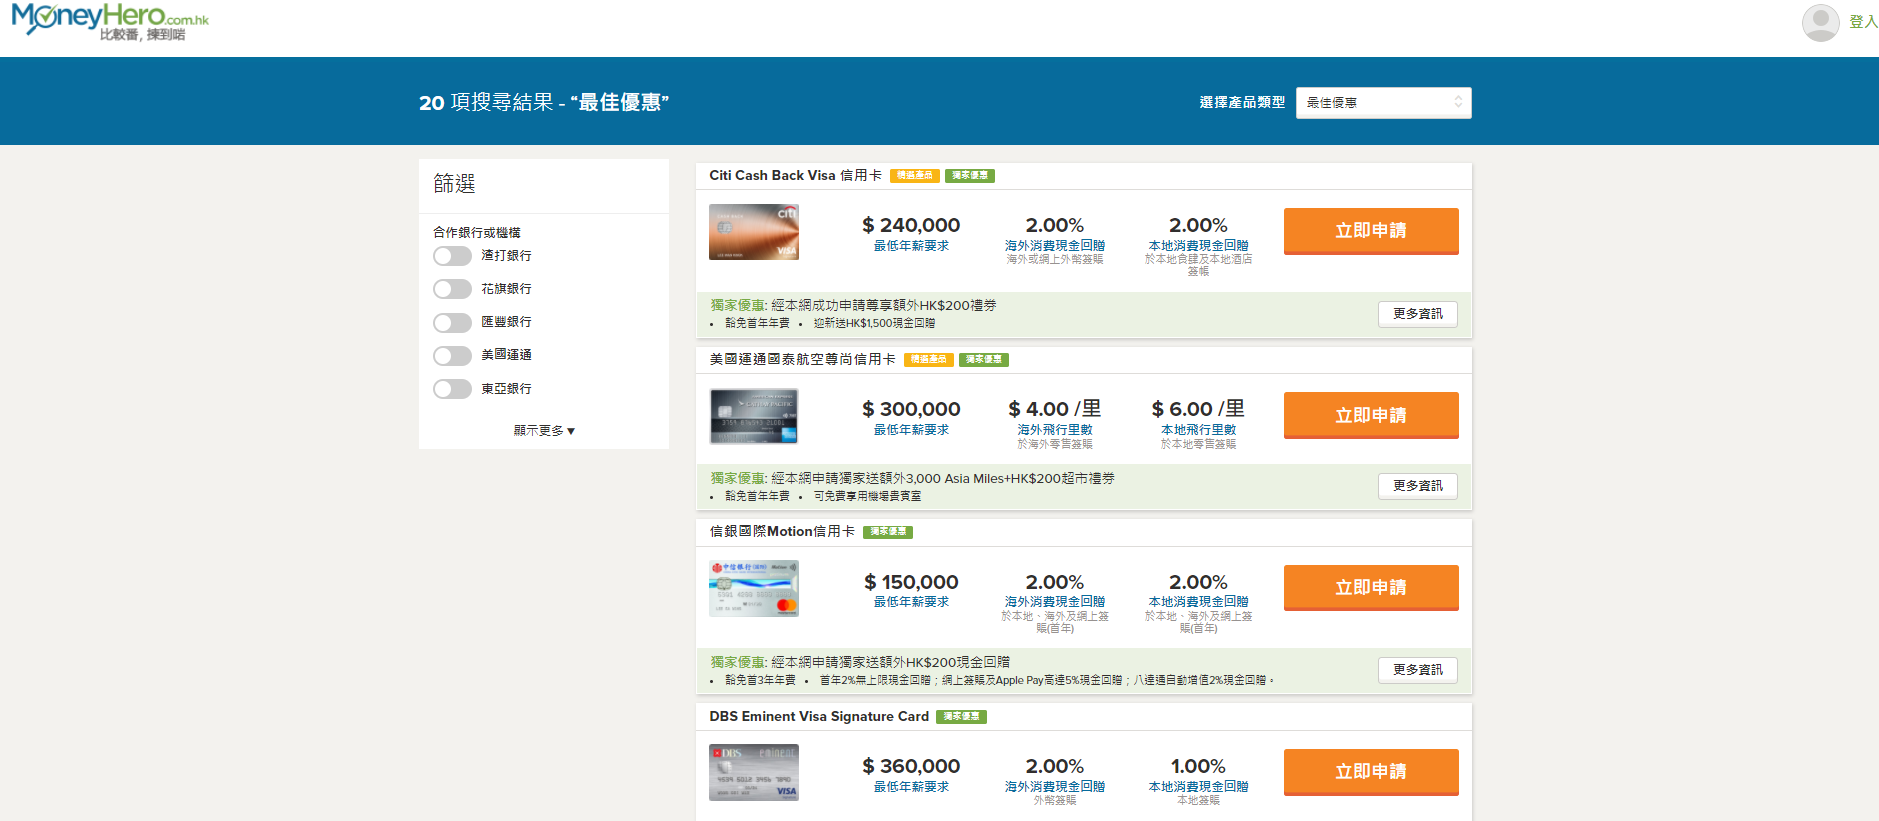Click the American Express Cathay Pacific card image
1879x821 pixels.
point(754,416)
